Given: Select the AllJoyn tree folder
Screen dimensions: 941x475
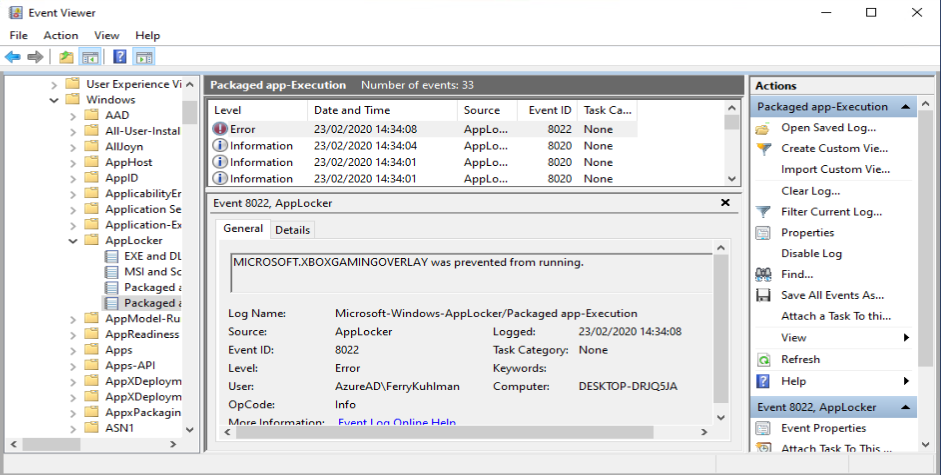Looking at the screenshot, I should coord(124,147).
